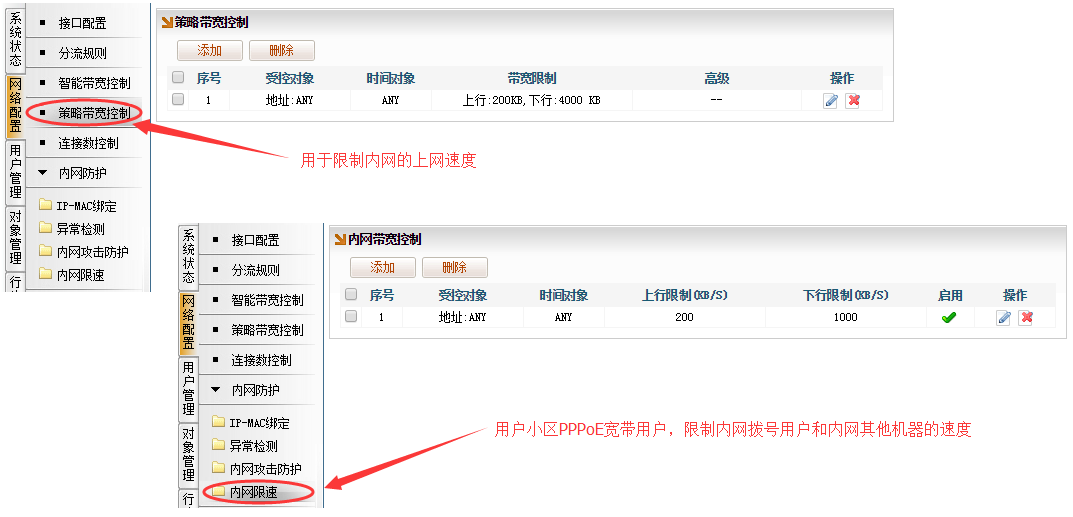Open 内网限速 folder in upper sidebar
1073x517 pixels.
pyautogui.click(x=73, y=275)
